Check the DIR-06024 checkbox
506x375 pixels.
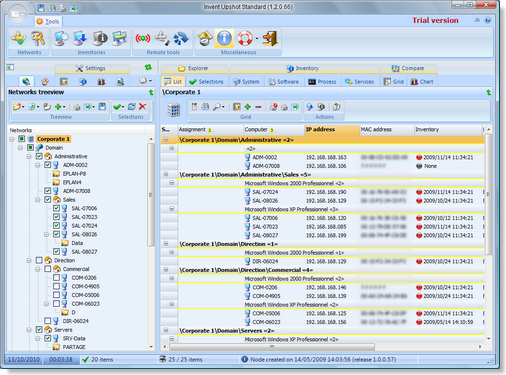pos(48,321)
